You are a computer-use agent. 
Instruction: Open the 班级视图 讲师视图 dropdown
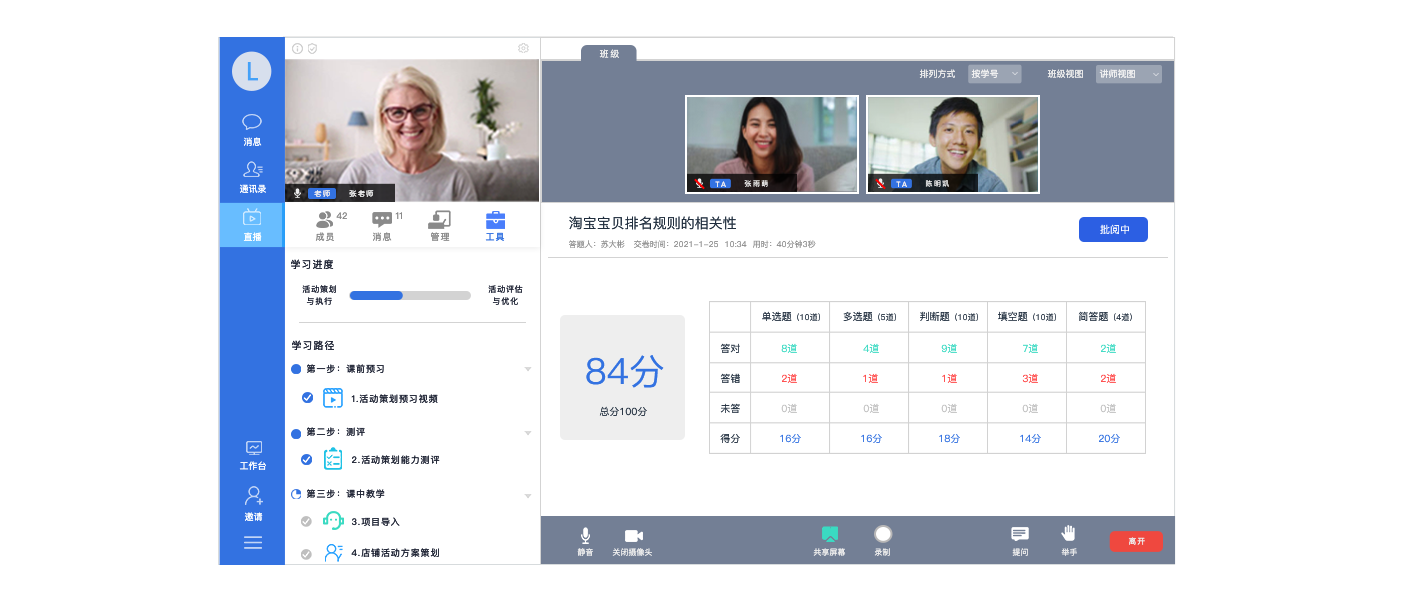[x=1128, y=74]
